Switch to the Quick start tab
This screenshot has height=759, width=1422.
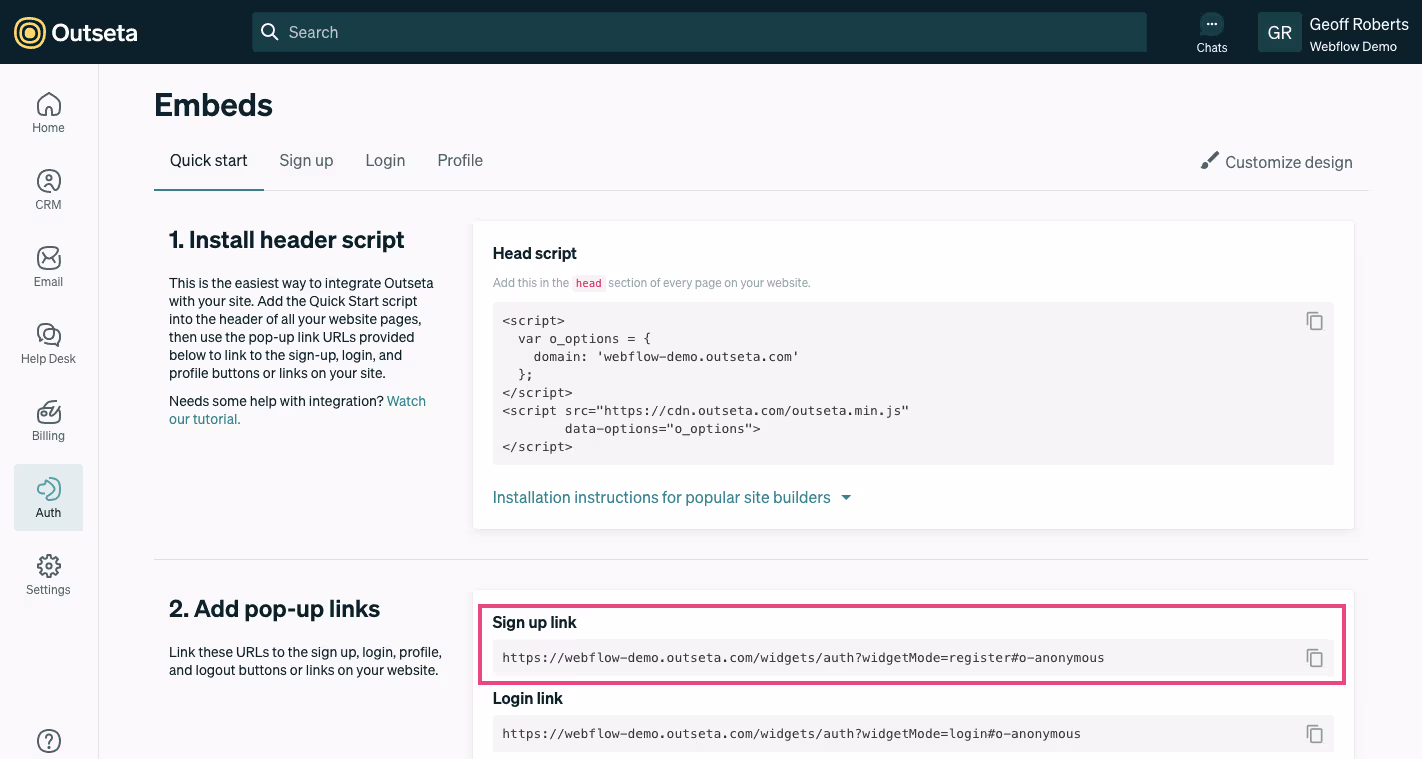(x=209, y=160)
